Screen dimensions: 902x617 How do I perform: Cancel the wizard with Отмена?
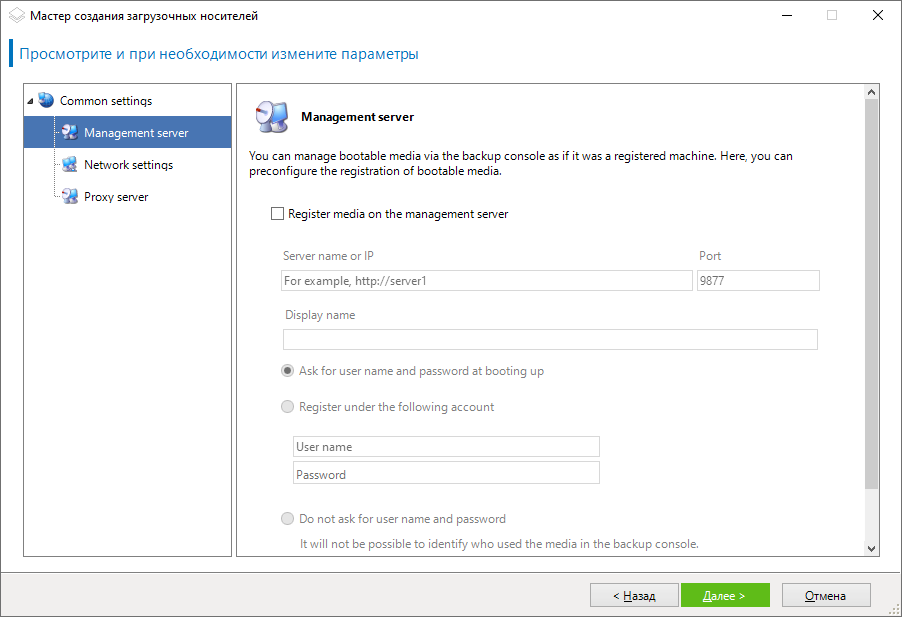click(x=825, y=596)
